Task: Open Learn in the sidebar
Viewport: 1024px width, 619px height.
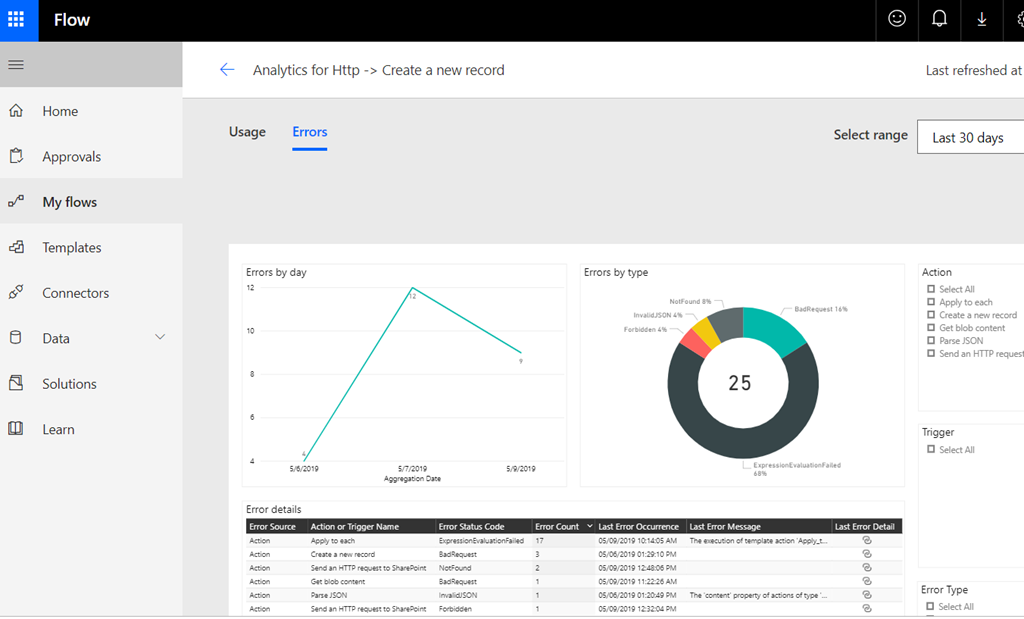Action: (58, 430)
